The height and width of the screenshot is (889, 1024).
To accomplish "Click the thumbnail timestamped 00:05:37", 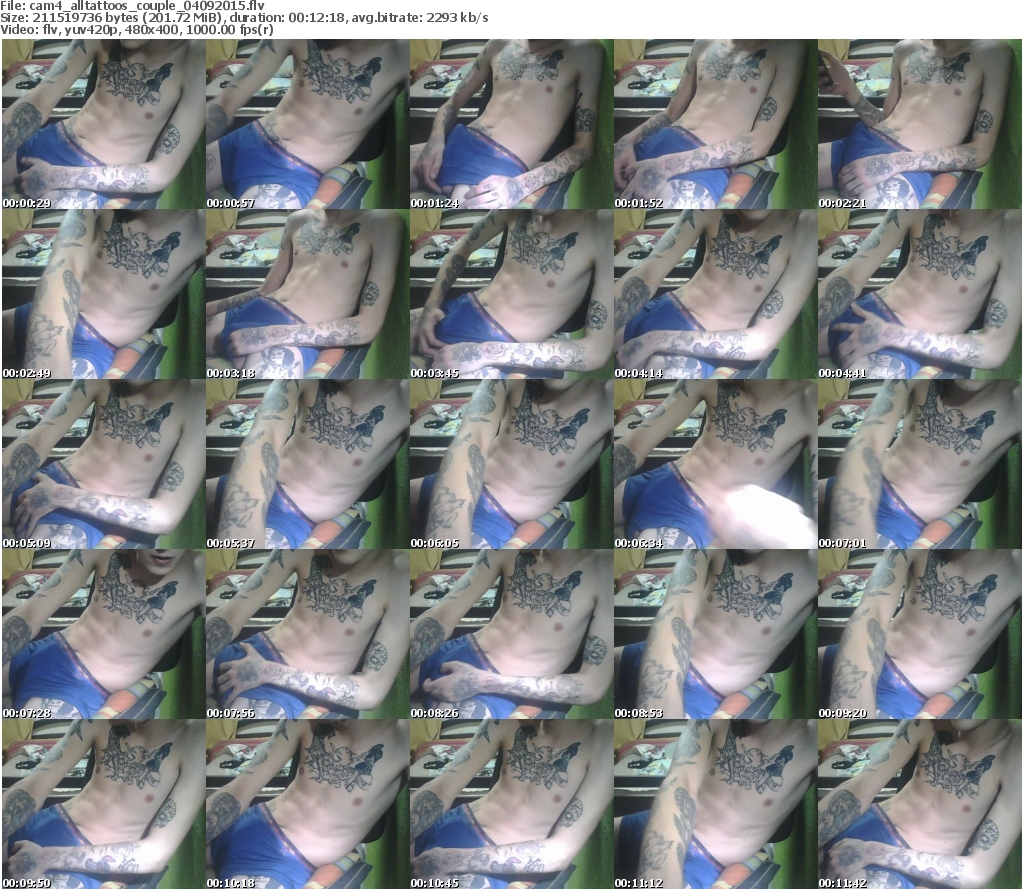I will (308, 464).
